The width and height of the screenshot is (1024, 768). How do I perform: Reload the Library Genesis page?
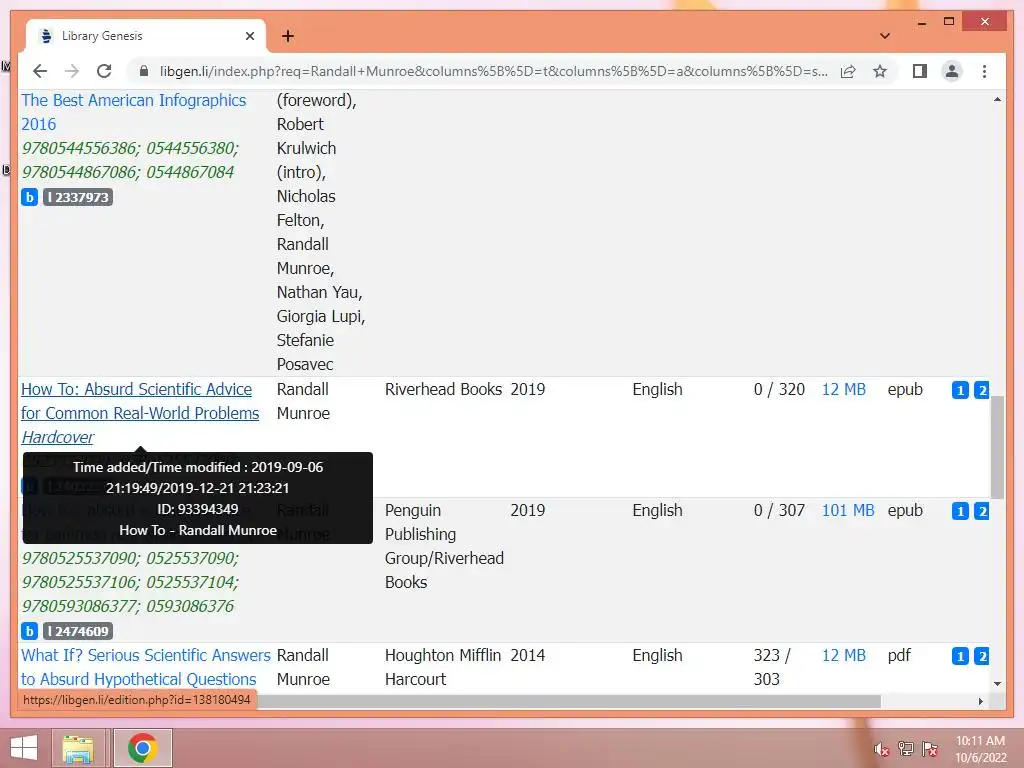tap(104, 71)
